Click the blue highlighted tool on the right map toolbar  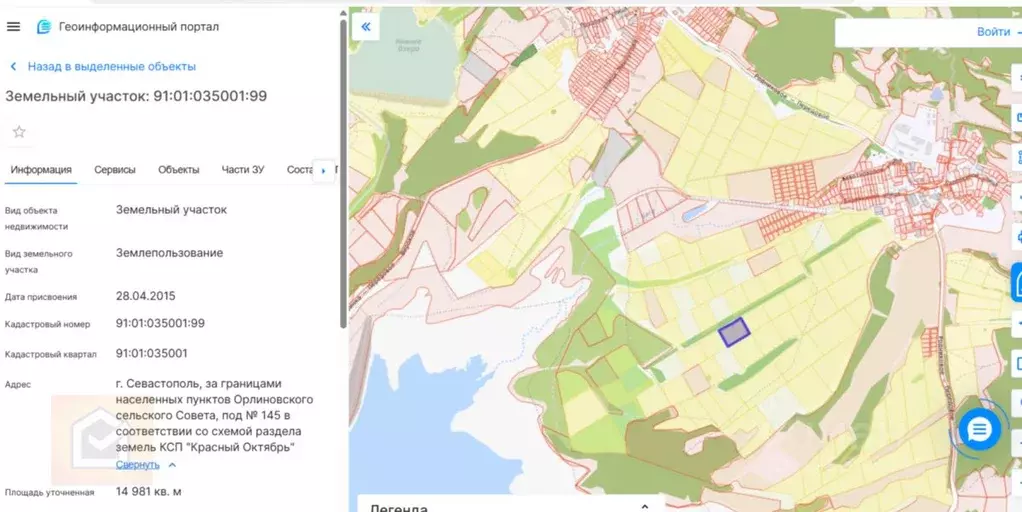click(x=1016, y=283)
